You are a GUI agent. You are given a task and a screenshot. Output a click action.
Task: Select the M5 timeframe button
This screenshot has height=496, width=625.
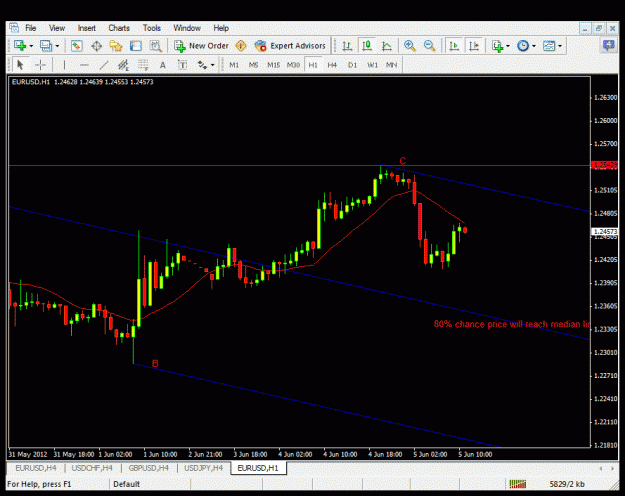pos(254,65)
